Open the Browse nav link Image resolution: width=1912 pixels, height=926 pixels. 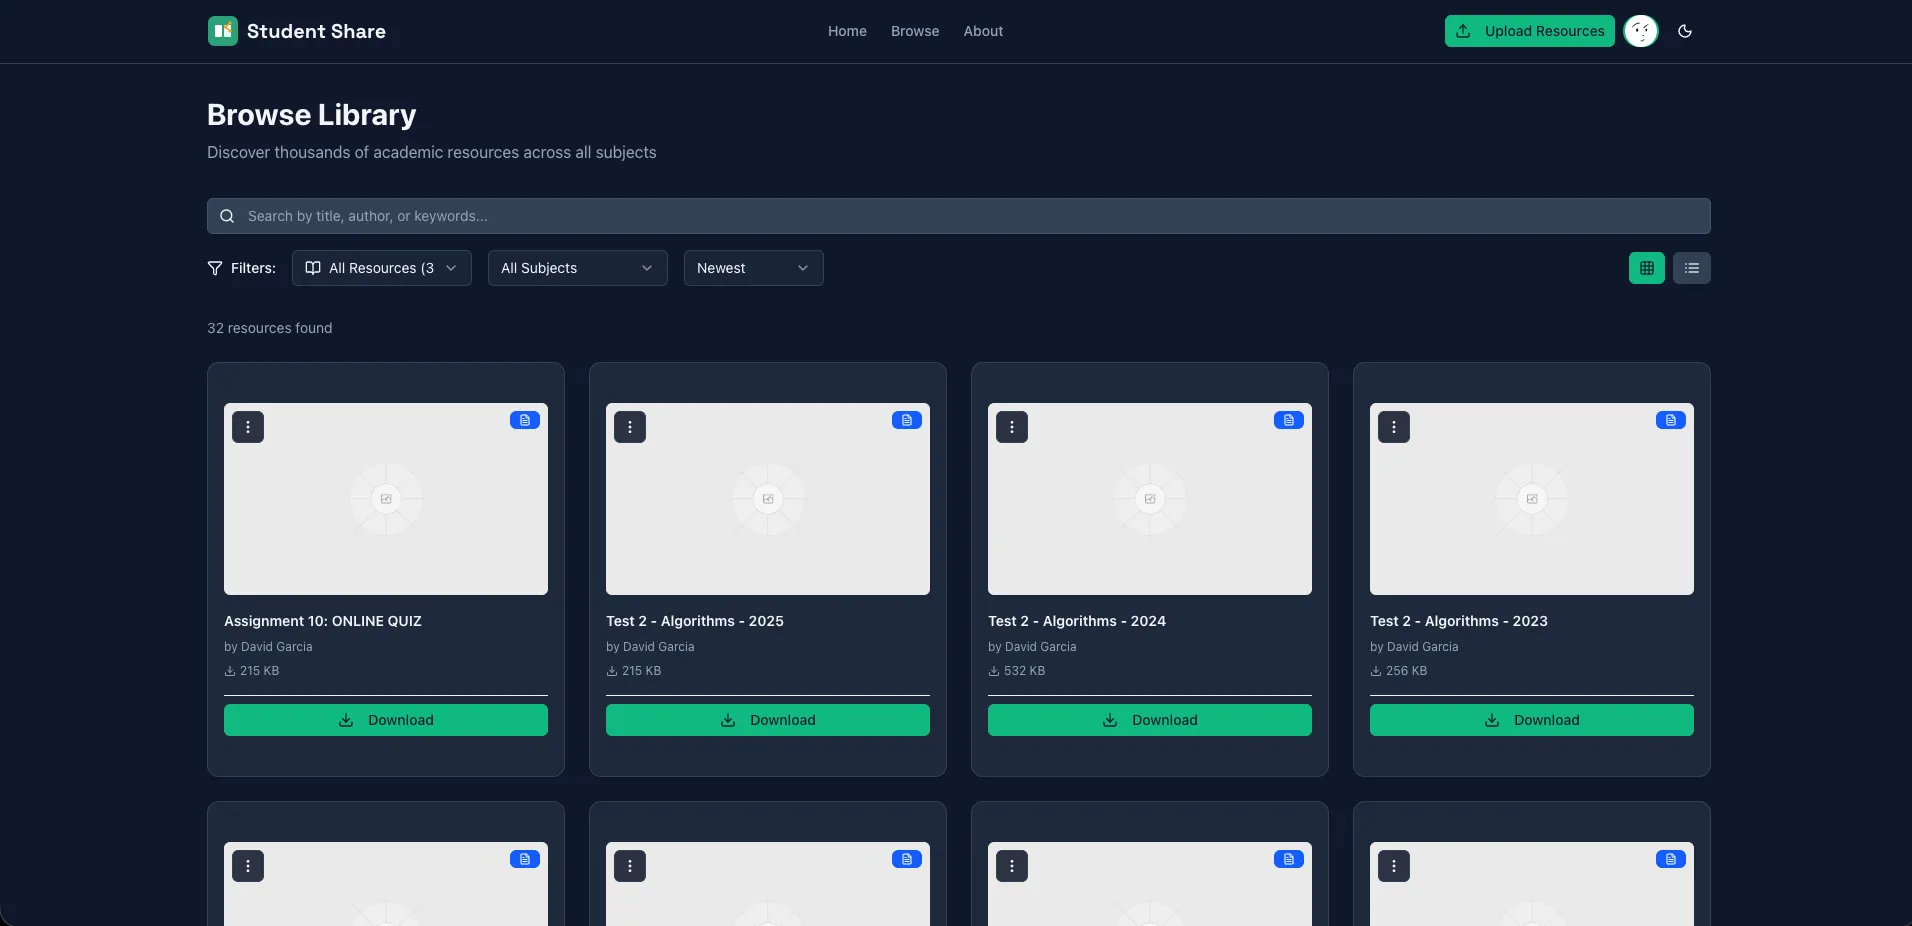click(x=915, y=31)
